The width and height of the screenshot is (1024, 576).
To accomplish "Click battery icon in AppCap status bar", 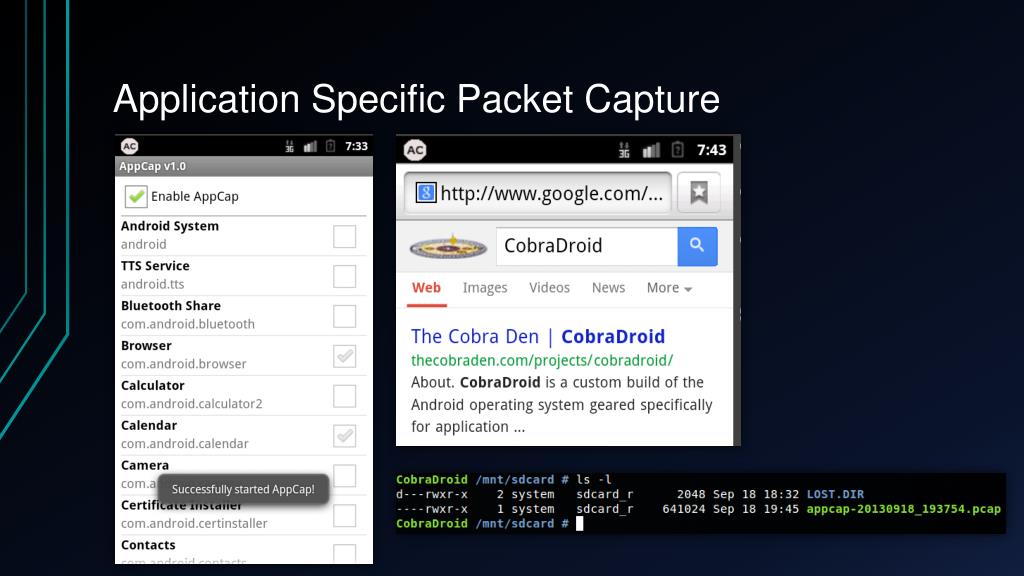I will click(x=330, y=146).
